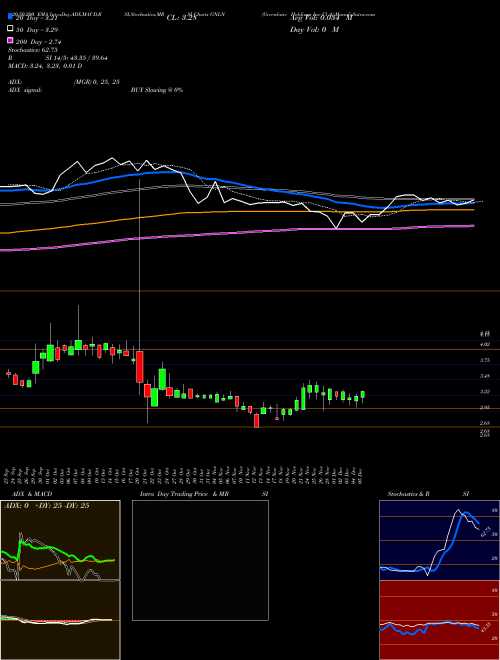
Task: Click the last green candlestick on the right
Action: (363, 394)
